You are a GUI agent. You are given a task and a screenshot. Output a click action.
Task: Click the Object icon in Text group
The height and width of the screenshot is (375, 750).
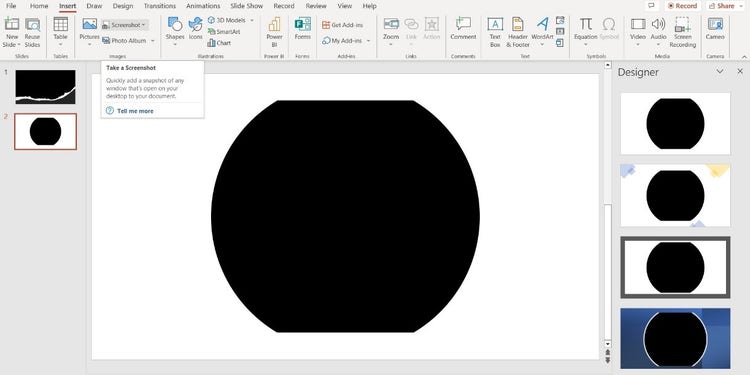pyautogui.click(x=560, y=43)
